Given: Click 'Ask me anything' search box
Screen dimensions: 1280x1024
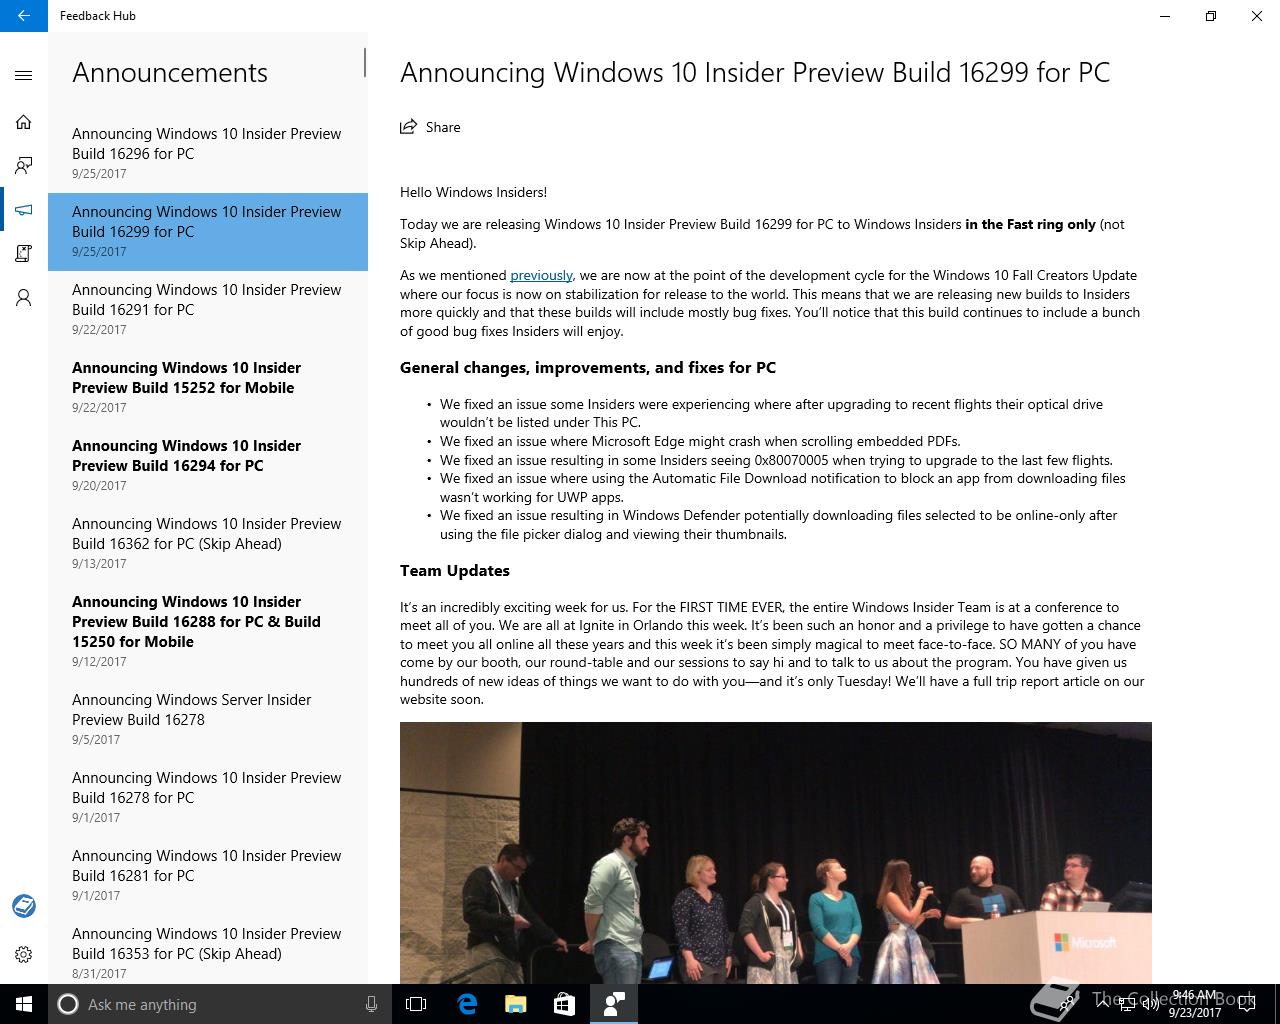Looking at the screenshot, I should click(x=220, y=1004).
